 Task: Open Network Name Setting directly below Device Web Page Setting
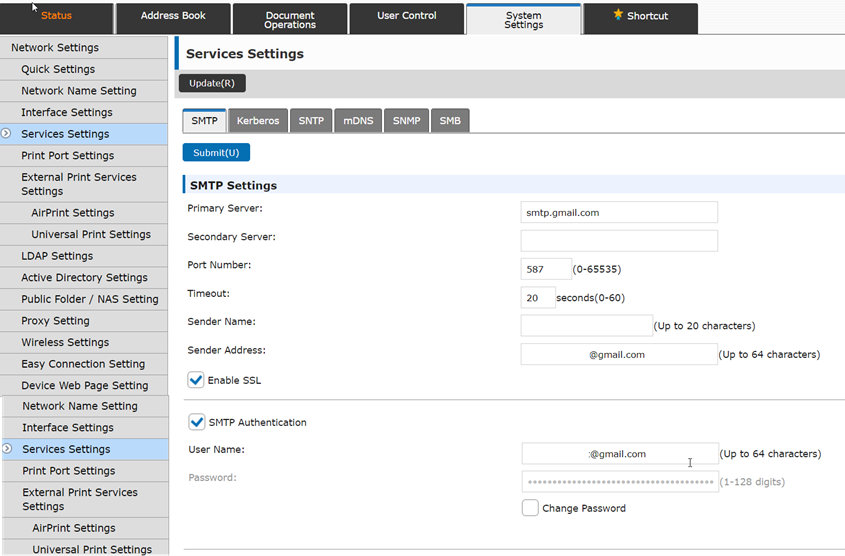[85, 406]
